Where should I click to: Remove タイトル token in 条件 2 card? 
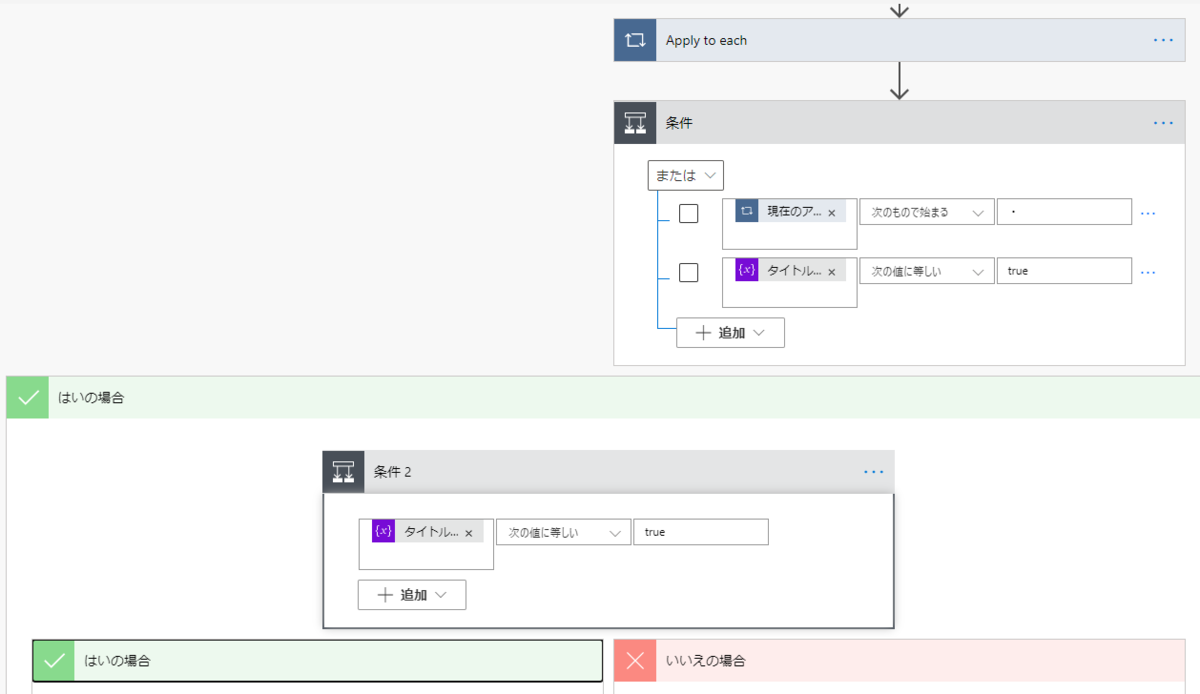click(x=468, y=533)
